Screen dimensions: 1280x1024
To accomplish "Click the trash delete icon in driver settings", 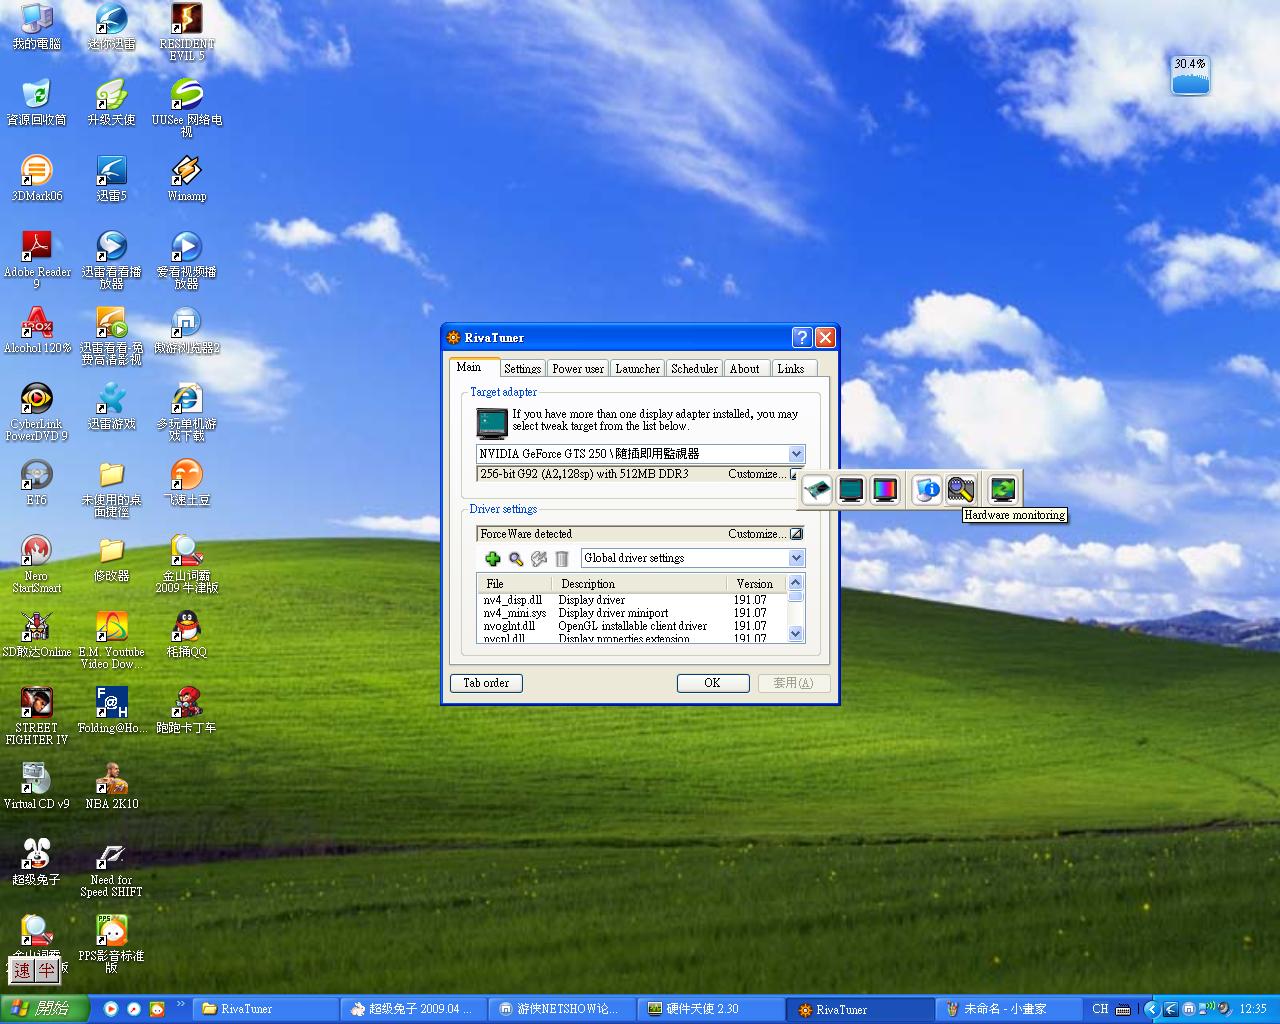I will click(x=562, y=559).
